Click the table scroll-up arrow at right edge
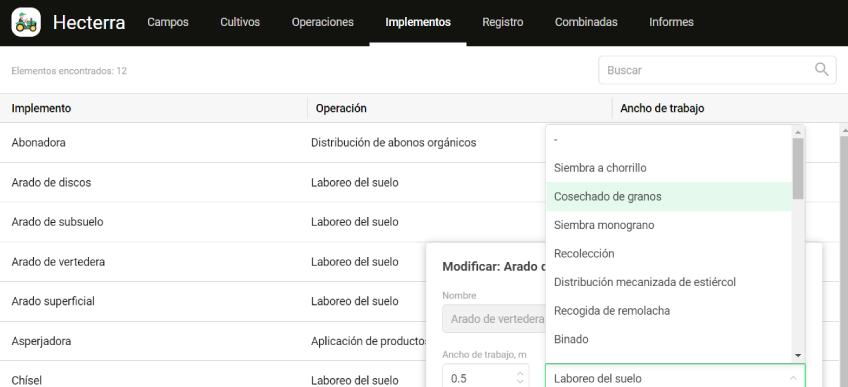The height and width of the screenshot is (387, 848). tap(844, 131)
